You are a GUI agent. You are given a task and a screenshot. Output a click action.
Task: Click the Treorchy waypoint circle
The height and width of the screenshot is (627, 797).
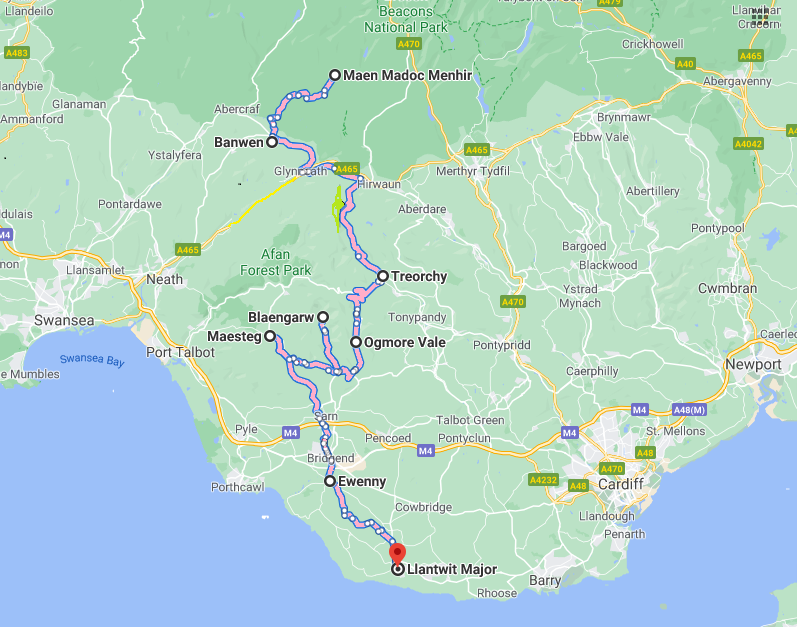383,276
